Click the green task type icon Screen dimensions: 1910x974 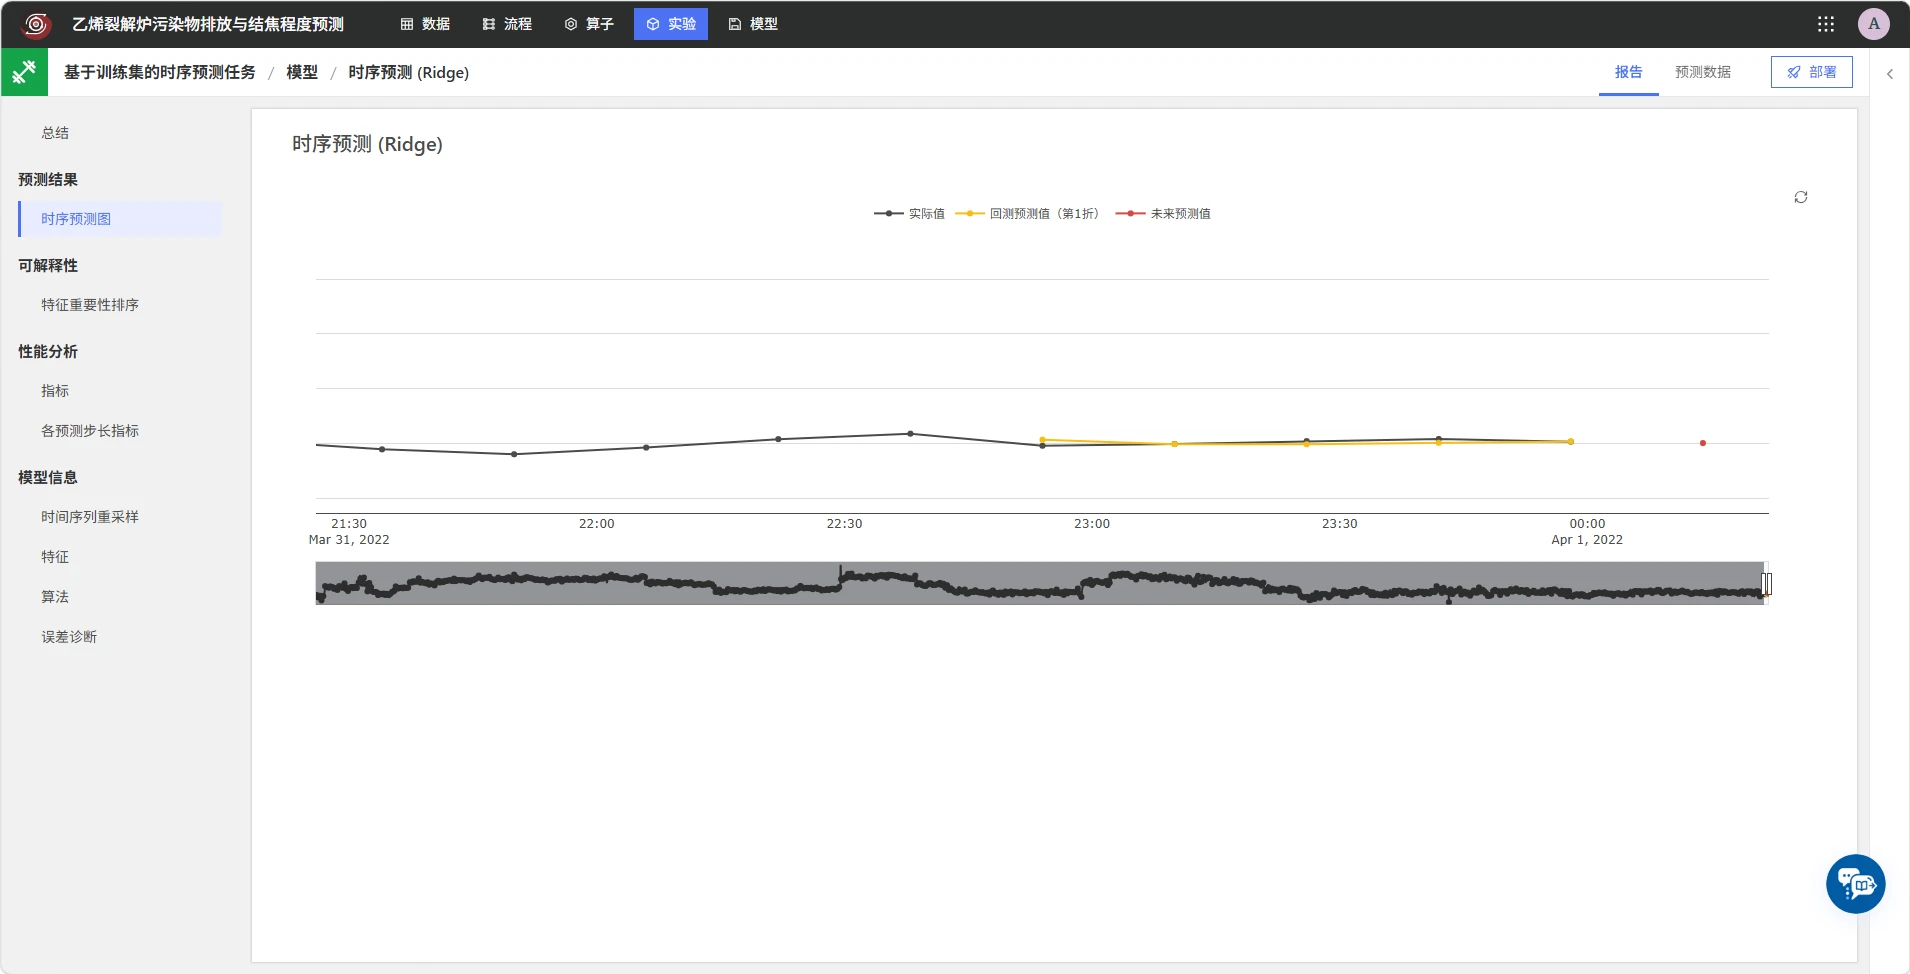click(x=25, y=72)
